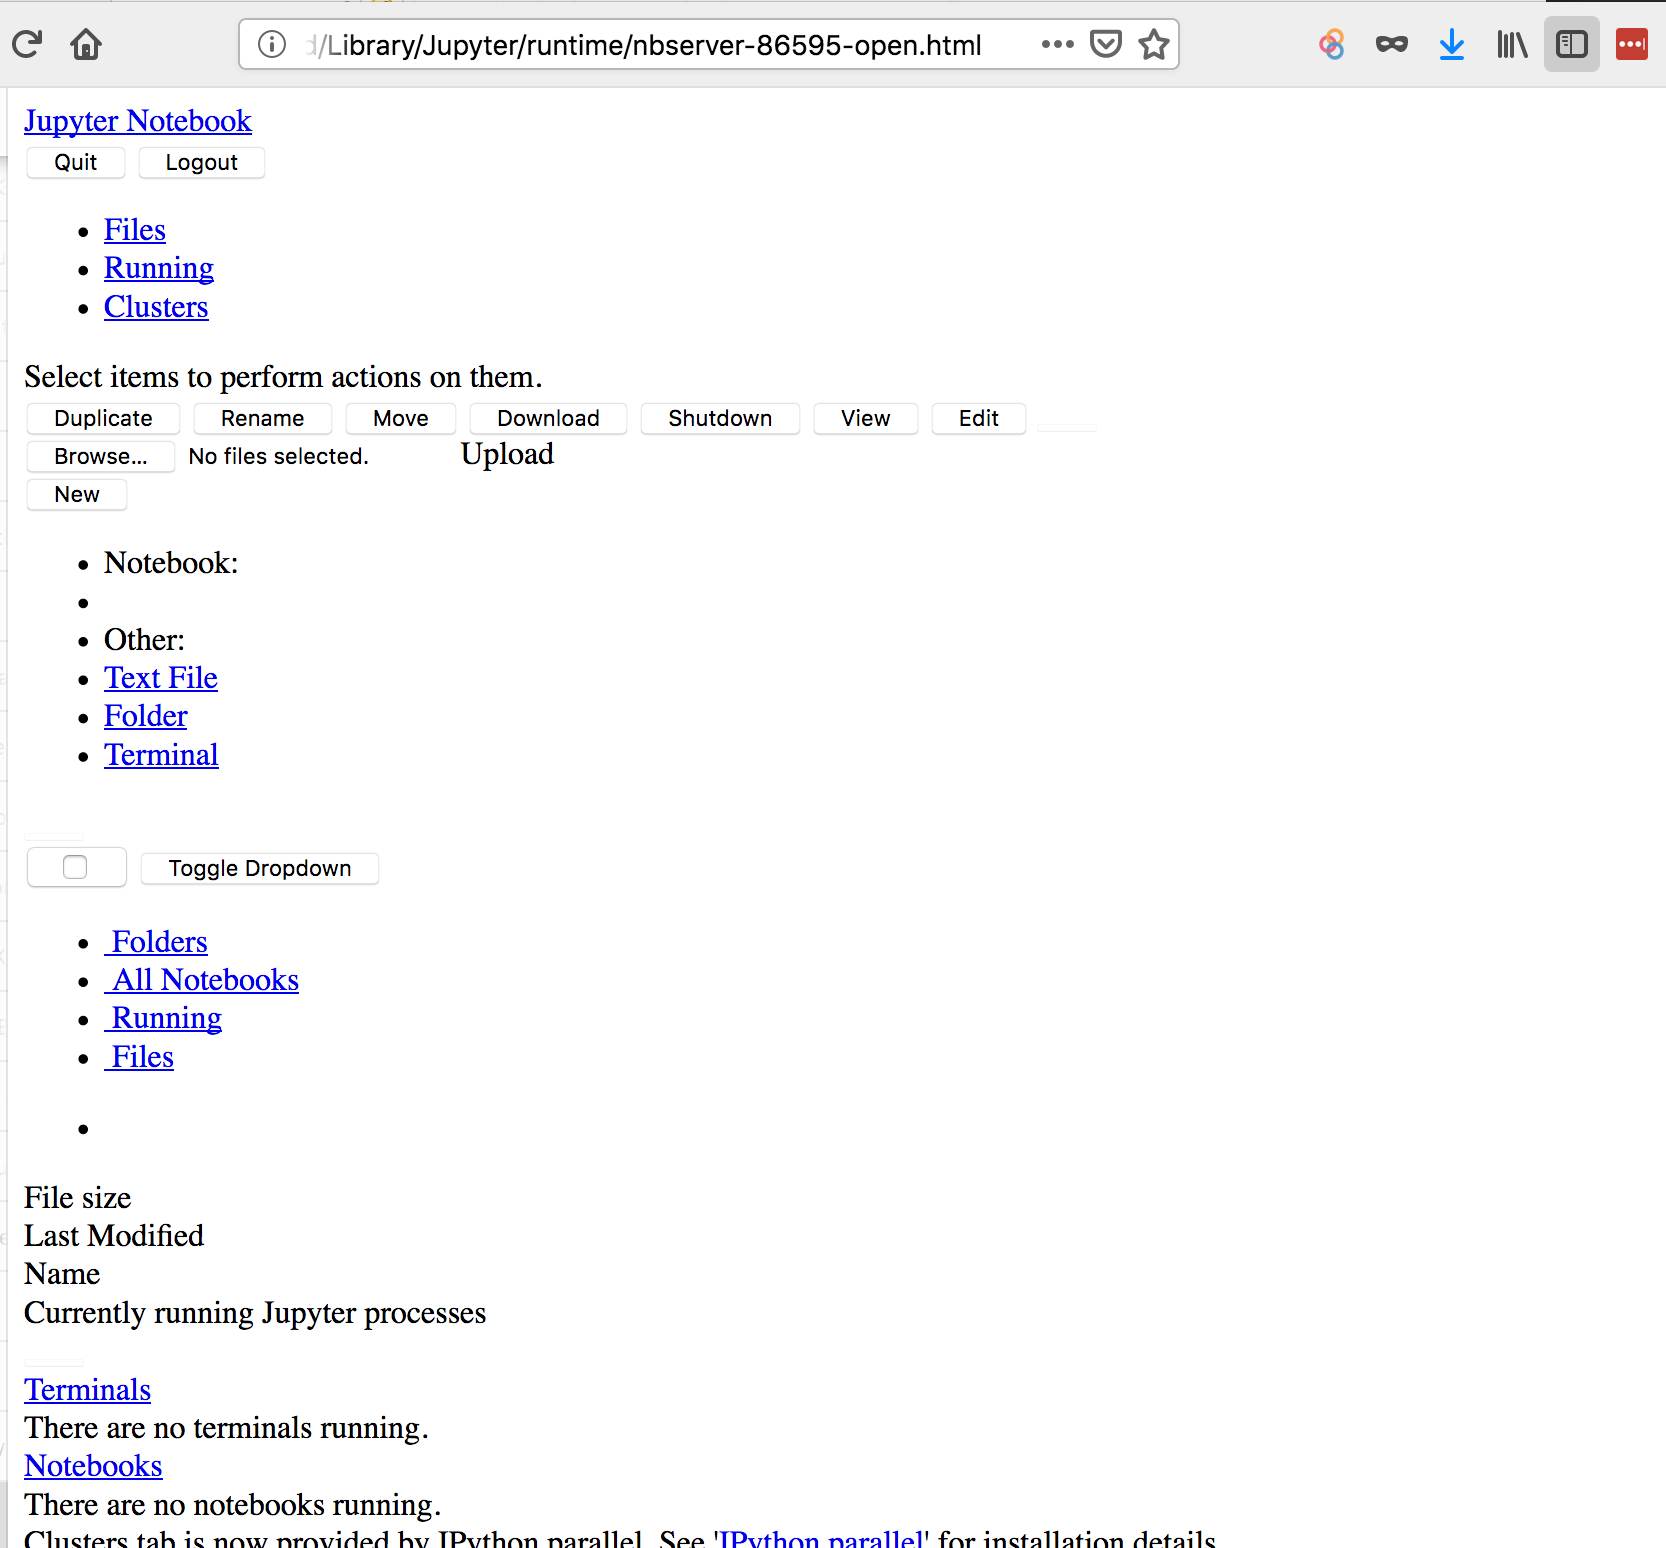The width and height of the screenshot is (1666, 1548).
Task: Open the New dropdown button
Action: pyautogui.click(x=77, y=495)
